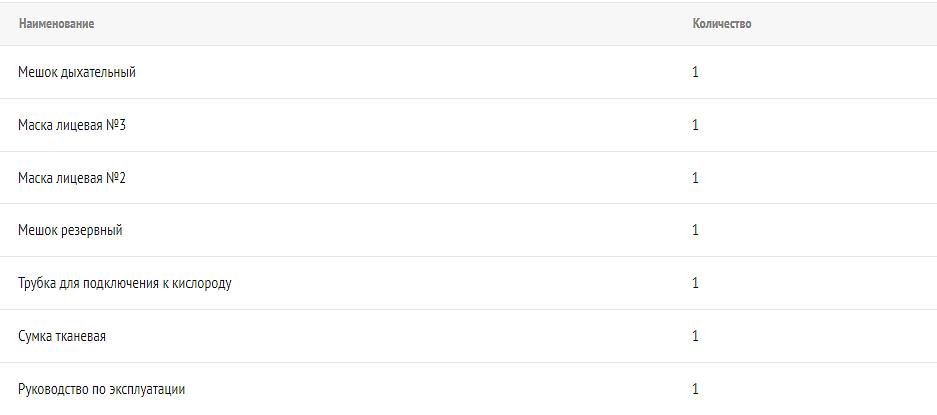The image size is (937, 415).
Task: Select the Мешок резервный item name
Action: click(x=70, y=230)
